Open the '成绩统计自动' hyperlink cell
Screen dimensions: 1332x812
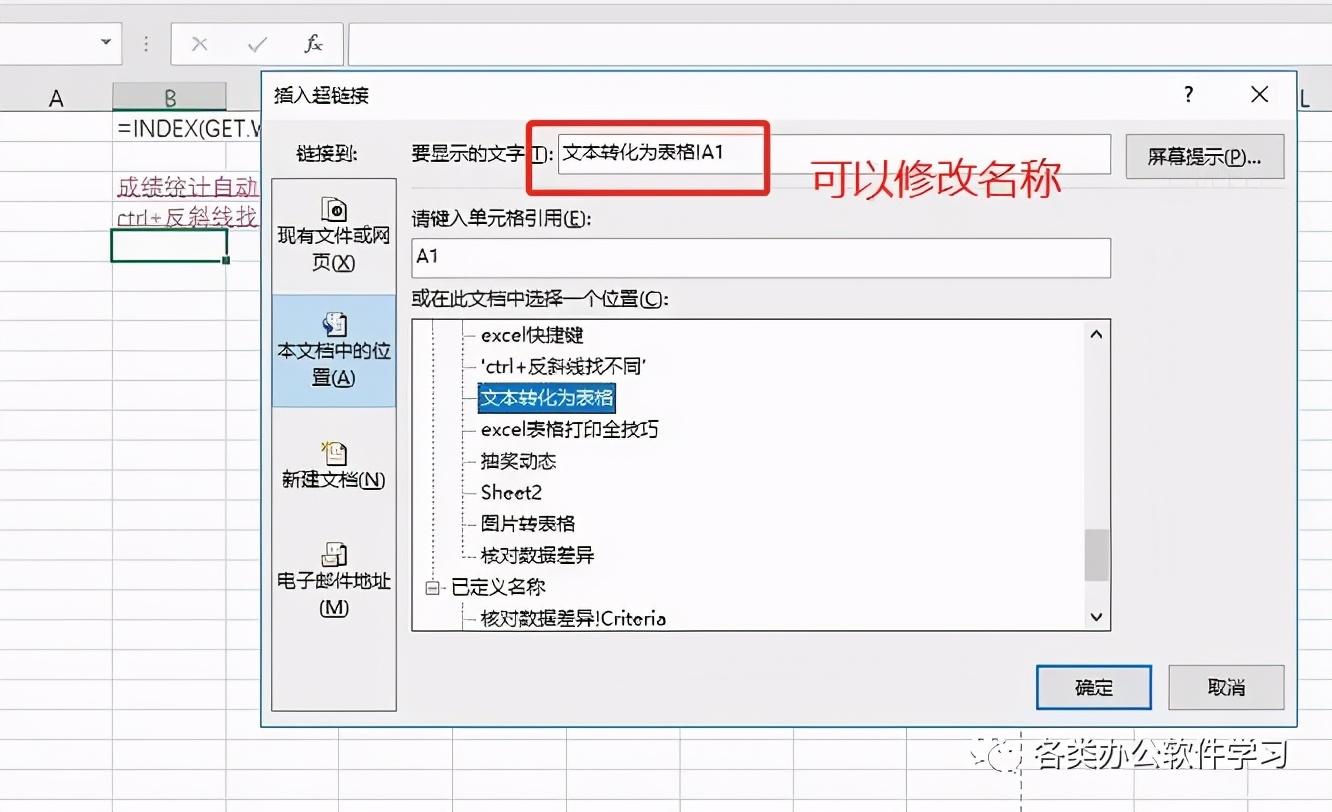[188, 186]
